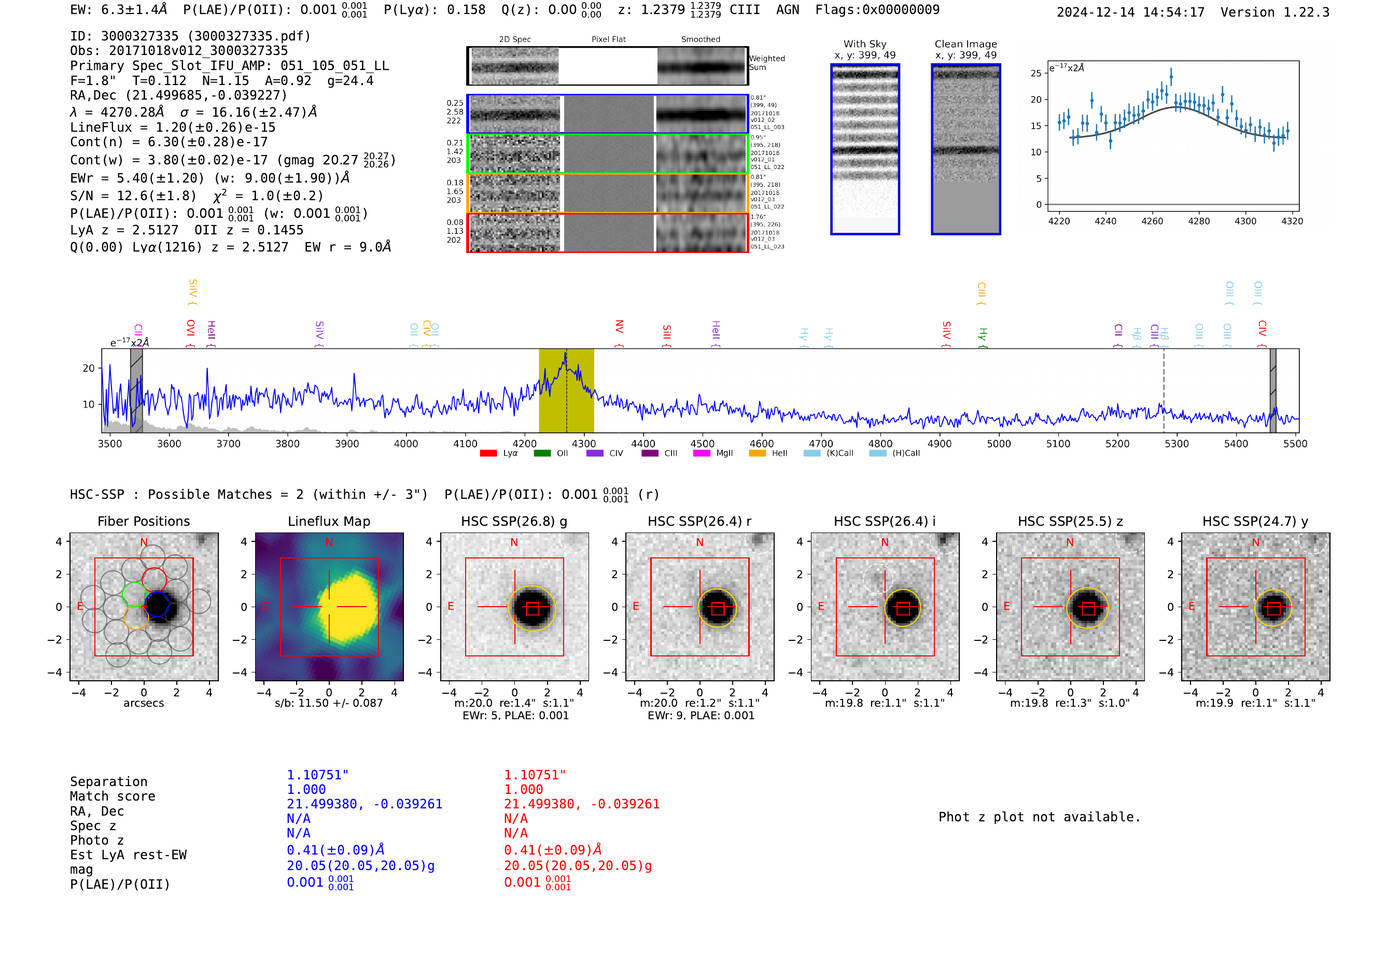
Task: Open the HSC SSP(26.8) g cutout
Action: tap(514, 607)
